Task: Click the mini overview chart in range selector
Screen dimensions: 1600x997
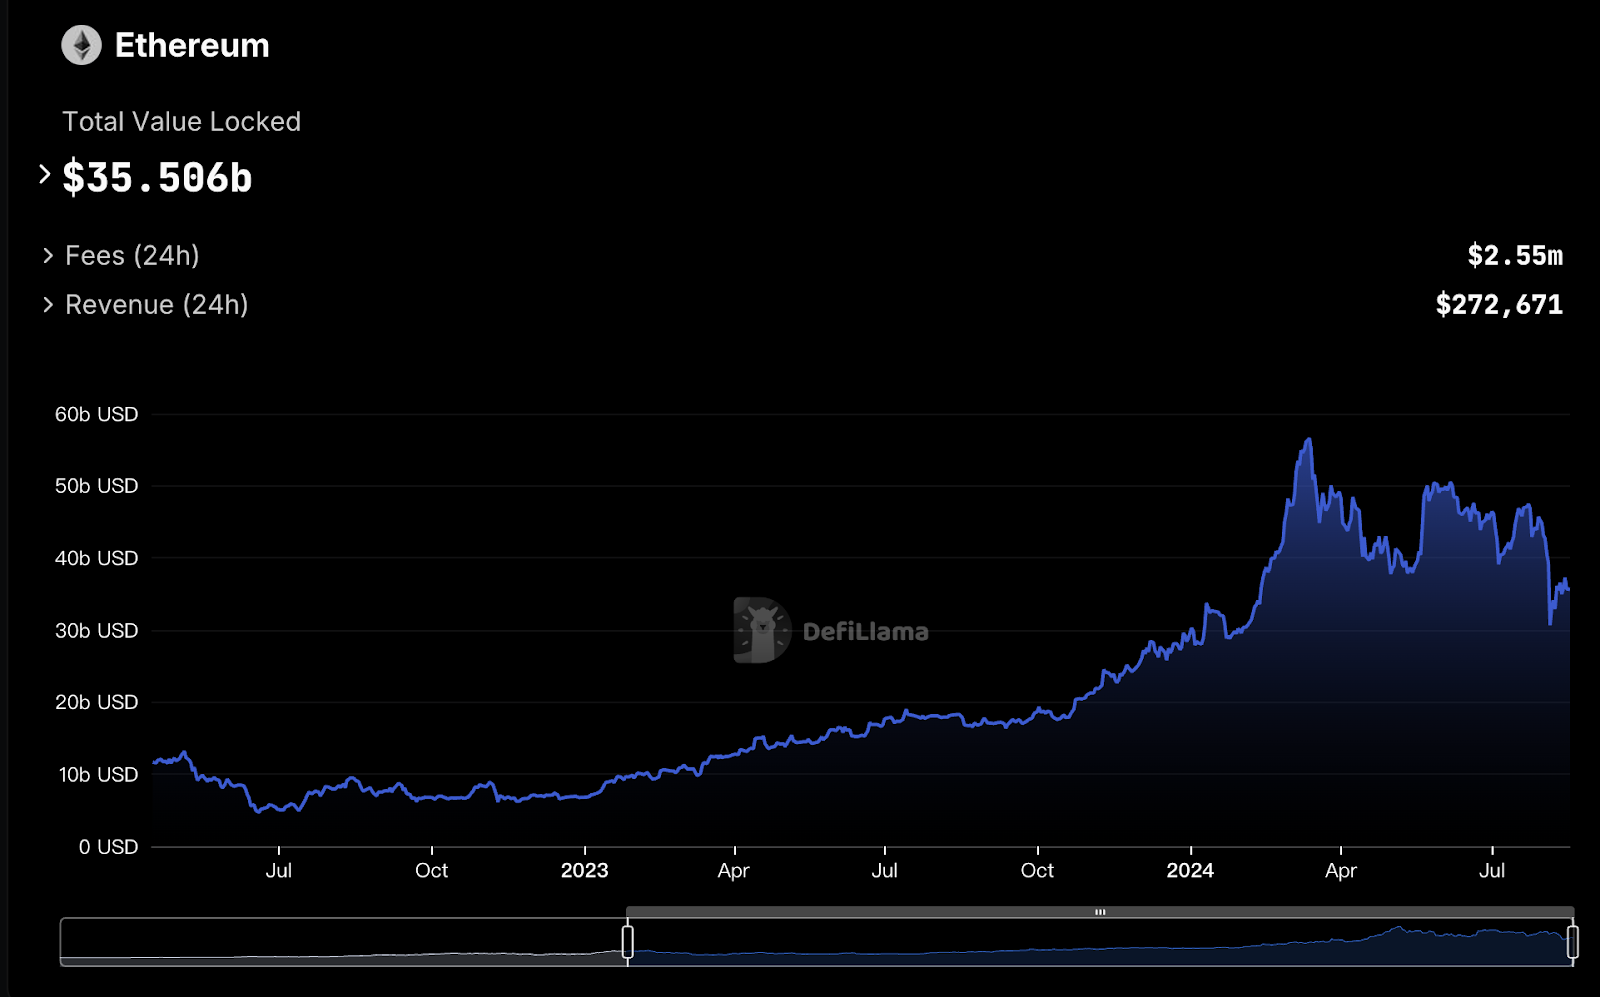Action: tap(815, 942)
